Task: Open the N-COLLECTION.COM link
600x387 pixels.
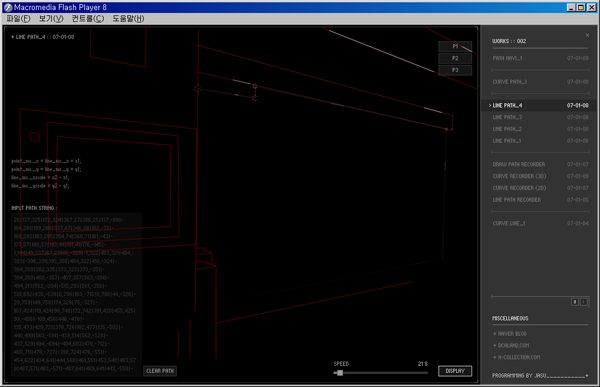Action: click(517, 357)
